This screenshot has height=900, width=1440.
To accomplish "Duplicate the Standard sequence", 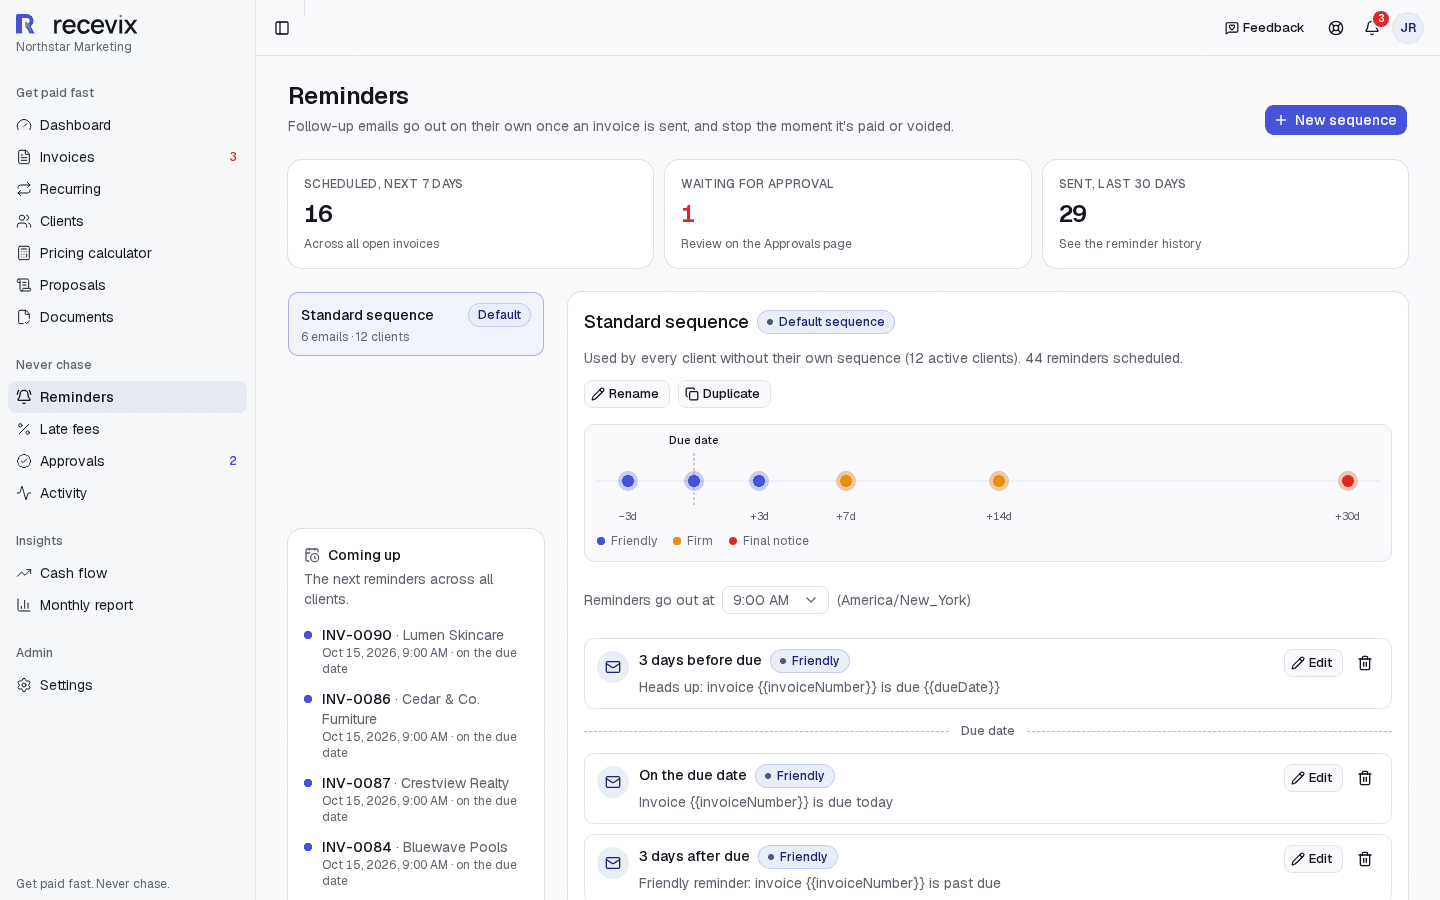I will pyautogui.click(x=724, y=394).
